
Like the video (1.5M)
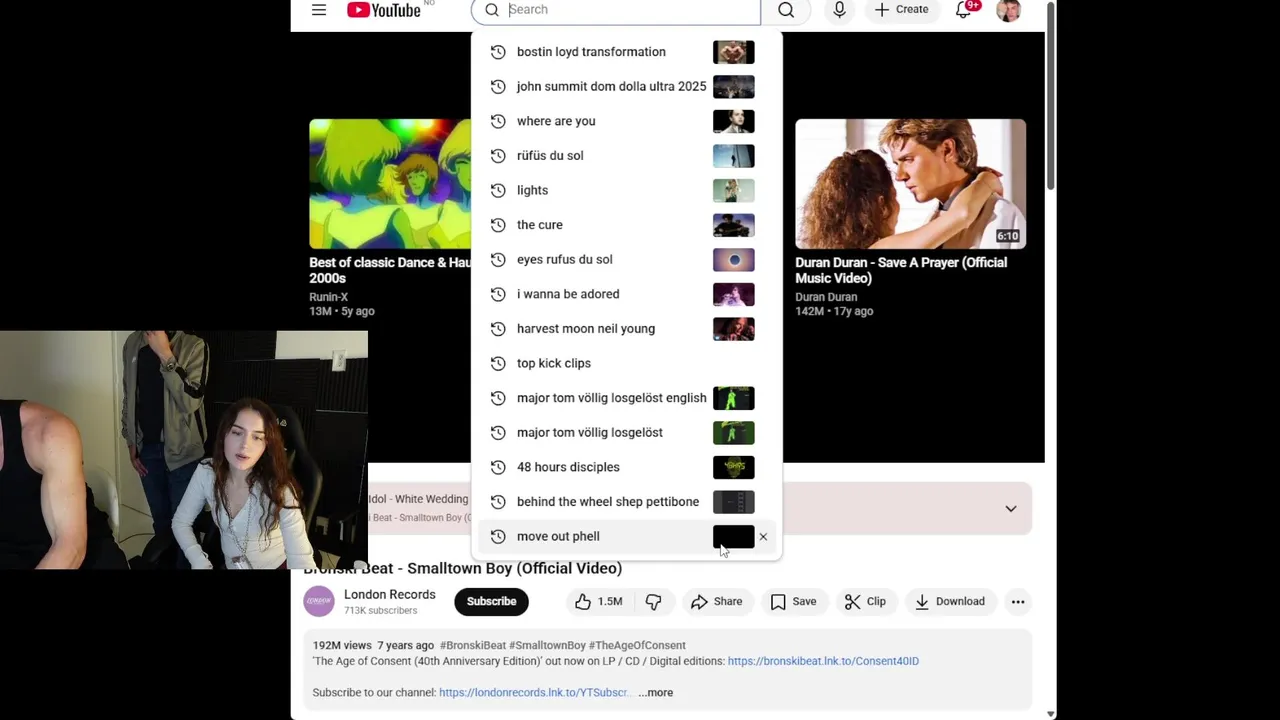(598, 601)
